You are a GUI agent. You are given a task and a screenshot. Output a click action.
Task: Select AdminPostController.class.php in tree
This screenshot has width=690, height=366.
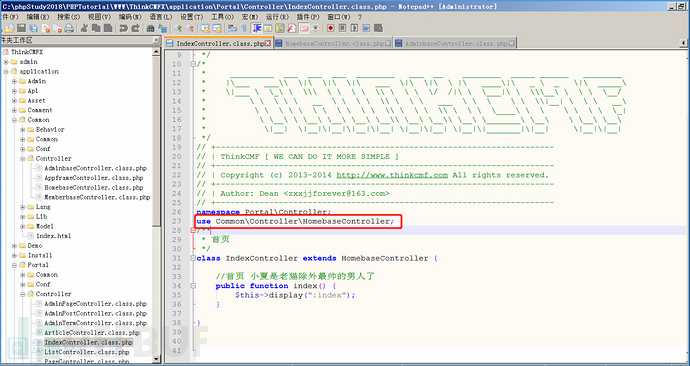(x=95, y=314)
